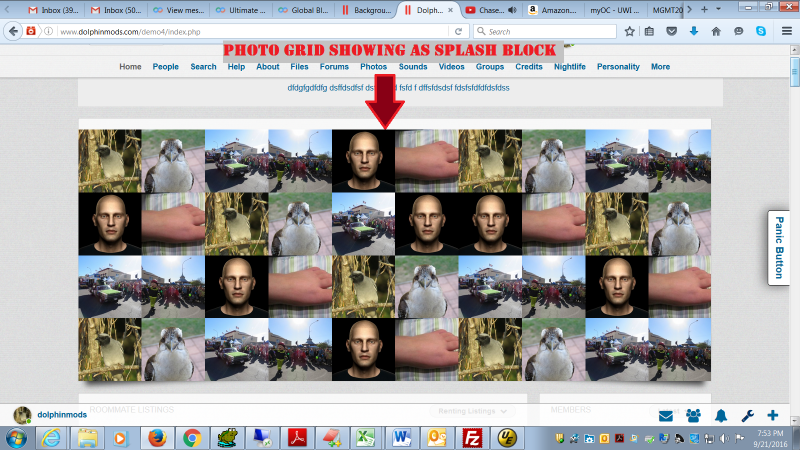This screenshot has height=450, width=800.
Task: Click the dfdgfgdfdfg description text line
Action: pyautogui.click(x=398, y=88)
